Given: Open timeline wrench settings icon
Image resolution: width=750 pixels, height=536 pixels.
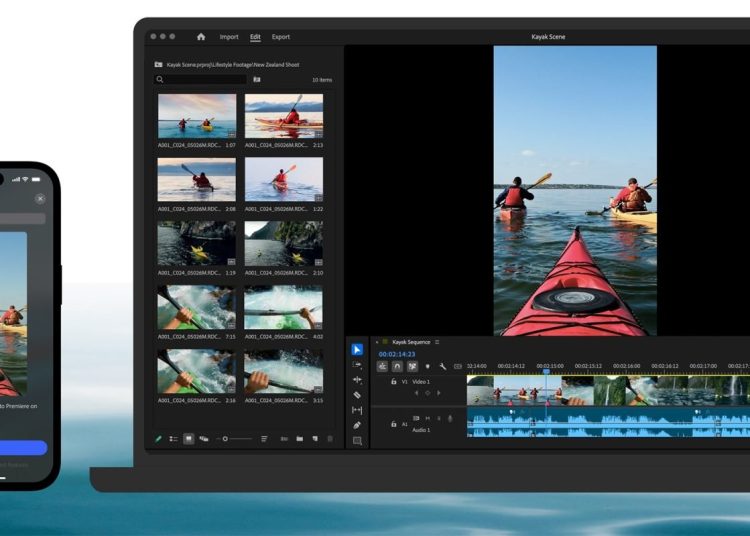Looking at the screenshot, I should 442,366.
